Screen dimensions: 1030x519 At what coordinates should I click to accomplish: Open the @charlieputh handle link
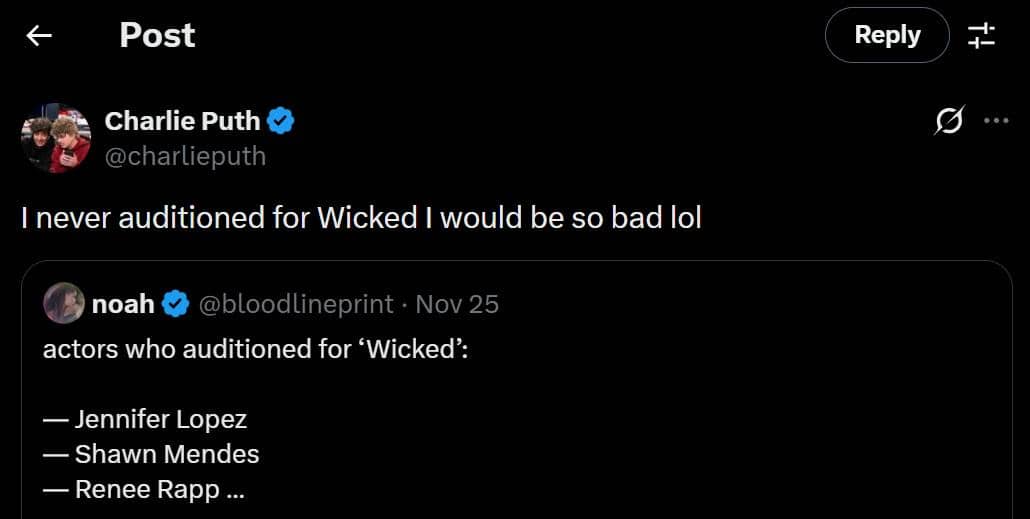[185, 157]
